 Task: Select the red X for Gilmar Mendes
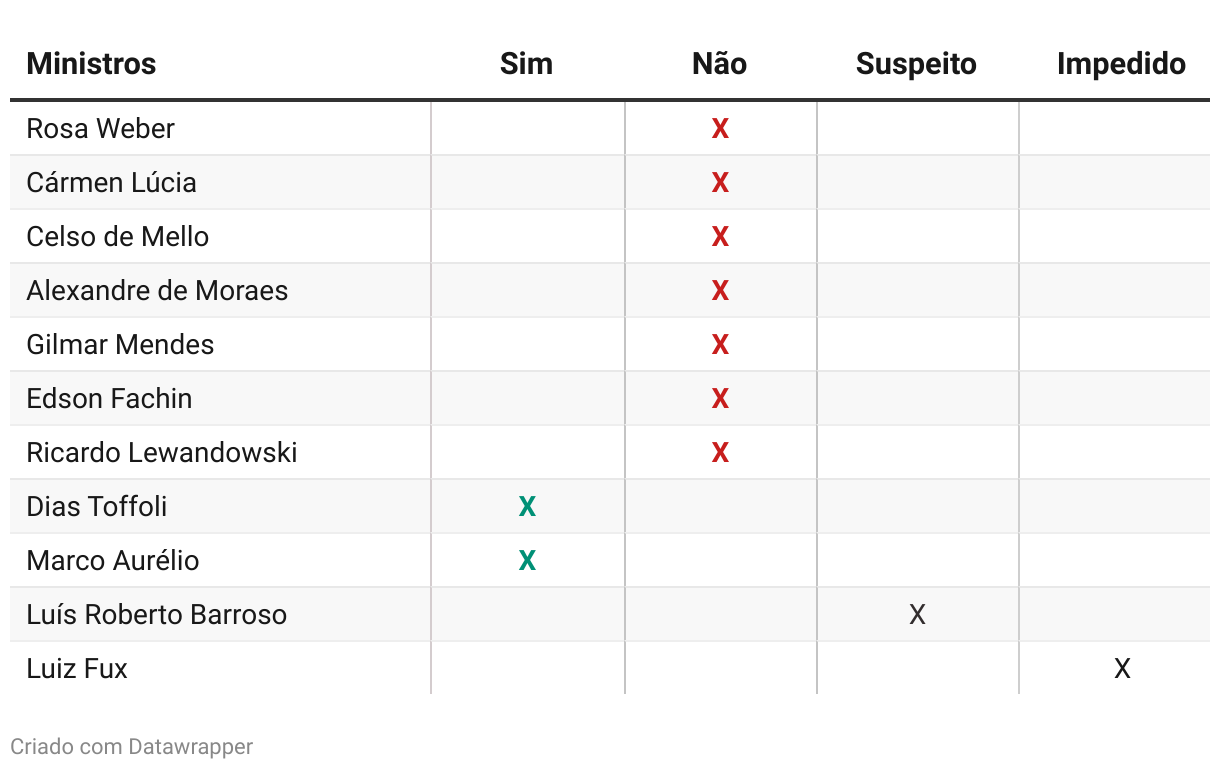720,344
